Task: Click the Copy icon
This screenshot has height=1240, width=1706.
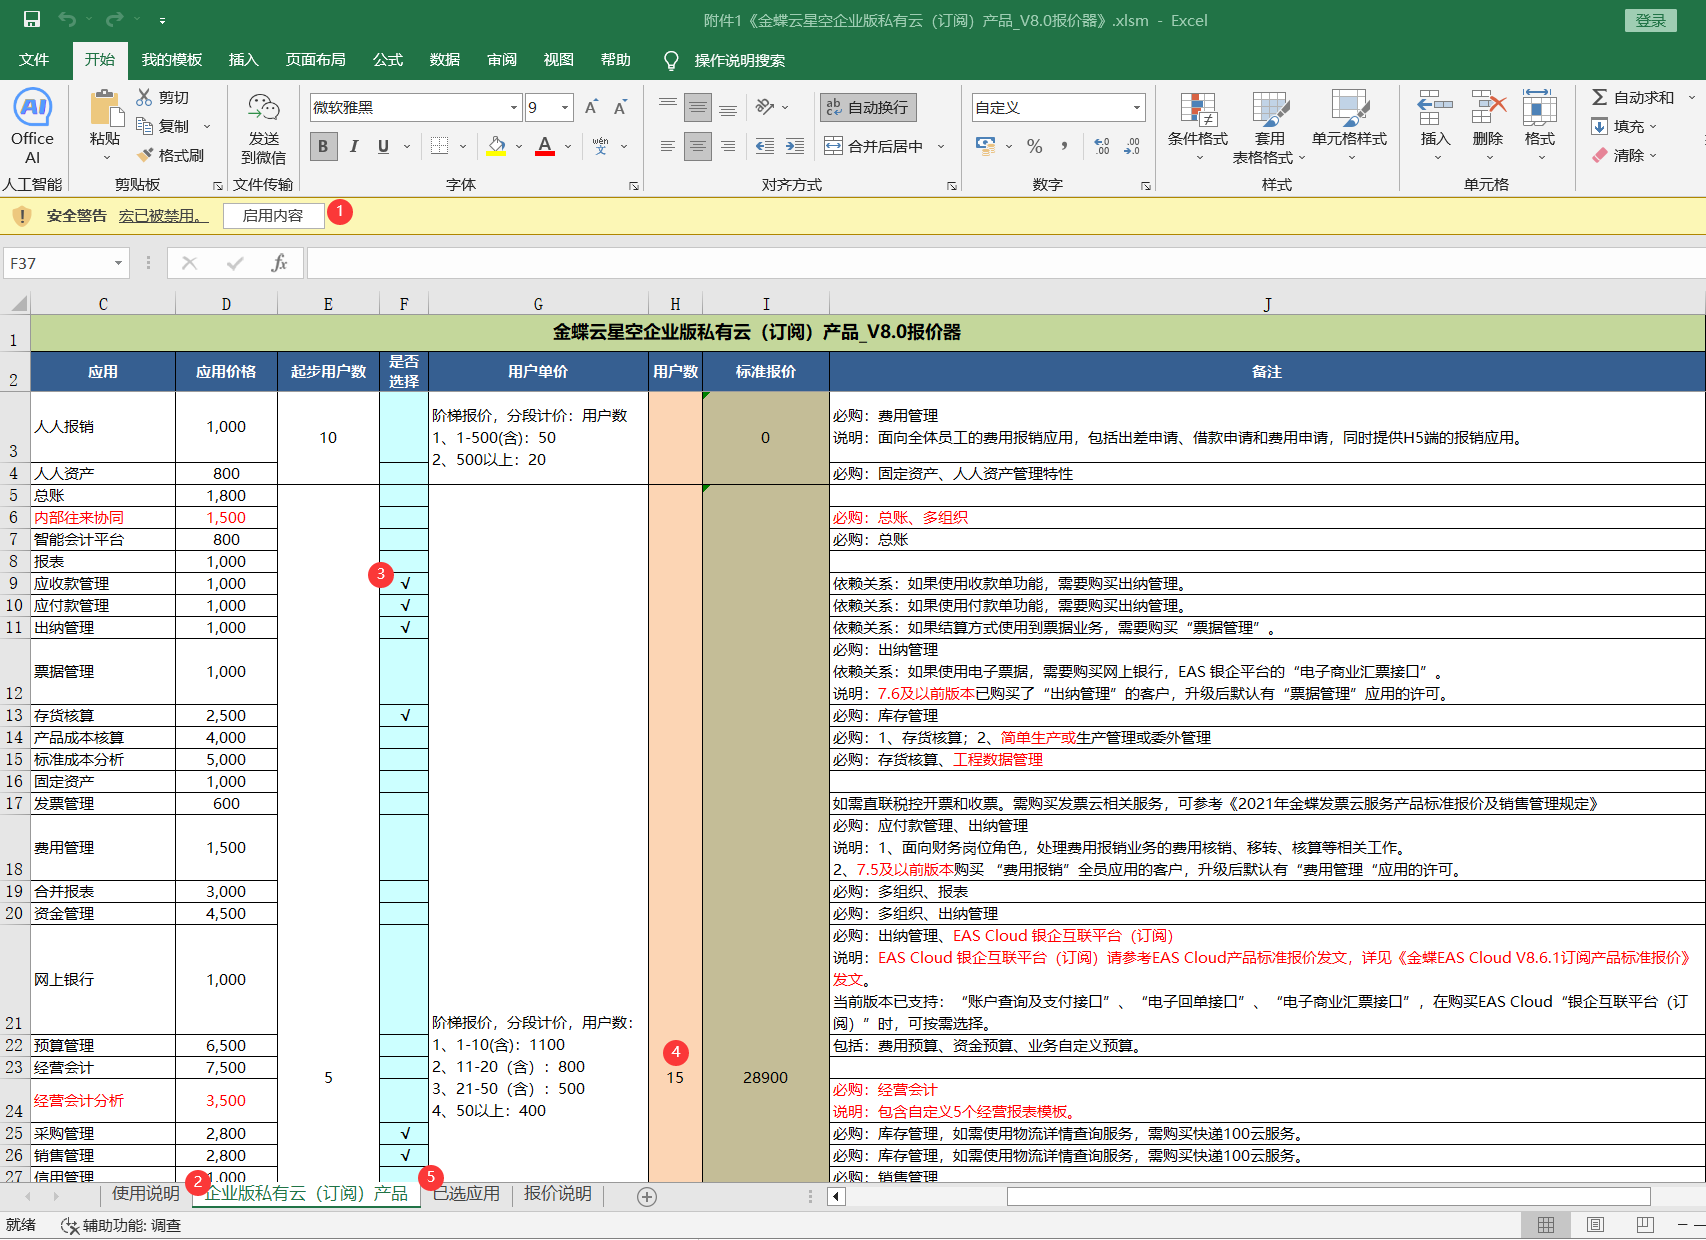Action: pyautogui.click(x=145, y=126)
